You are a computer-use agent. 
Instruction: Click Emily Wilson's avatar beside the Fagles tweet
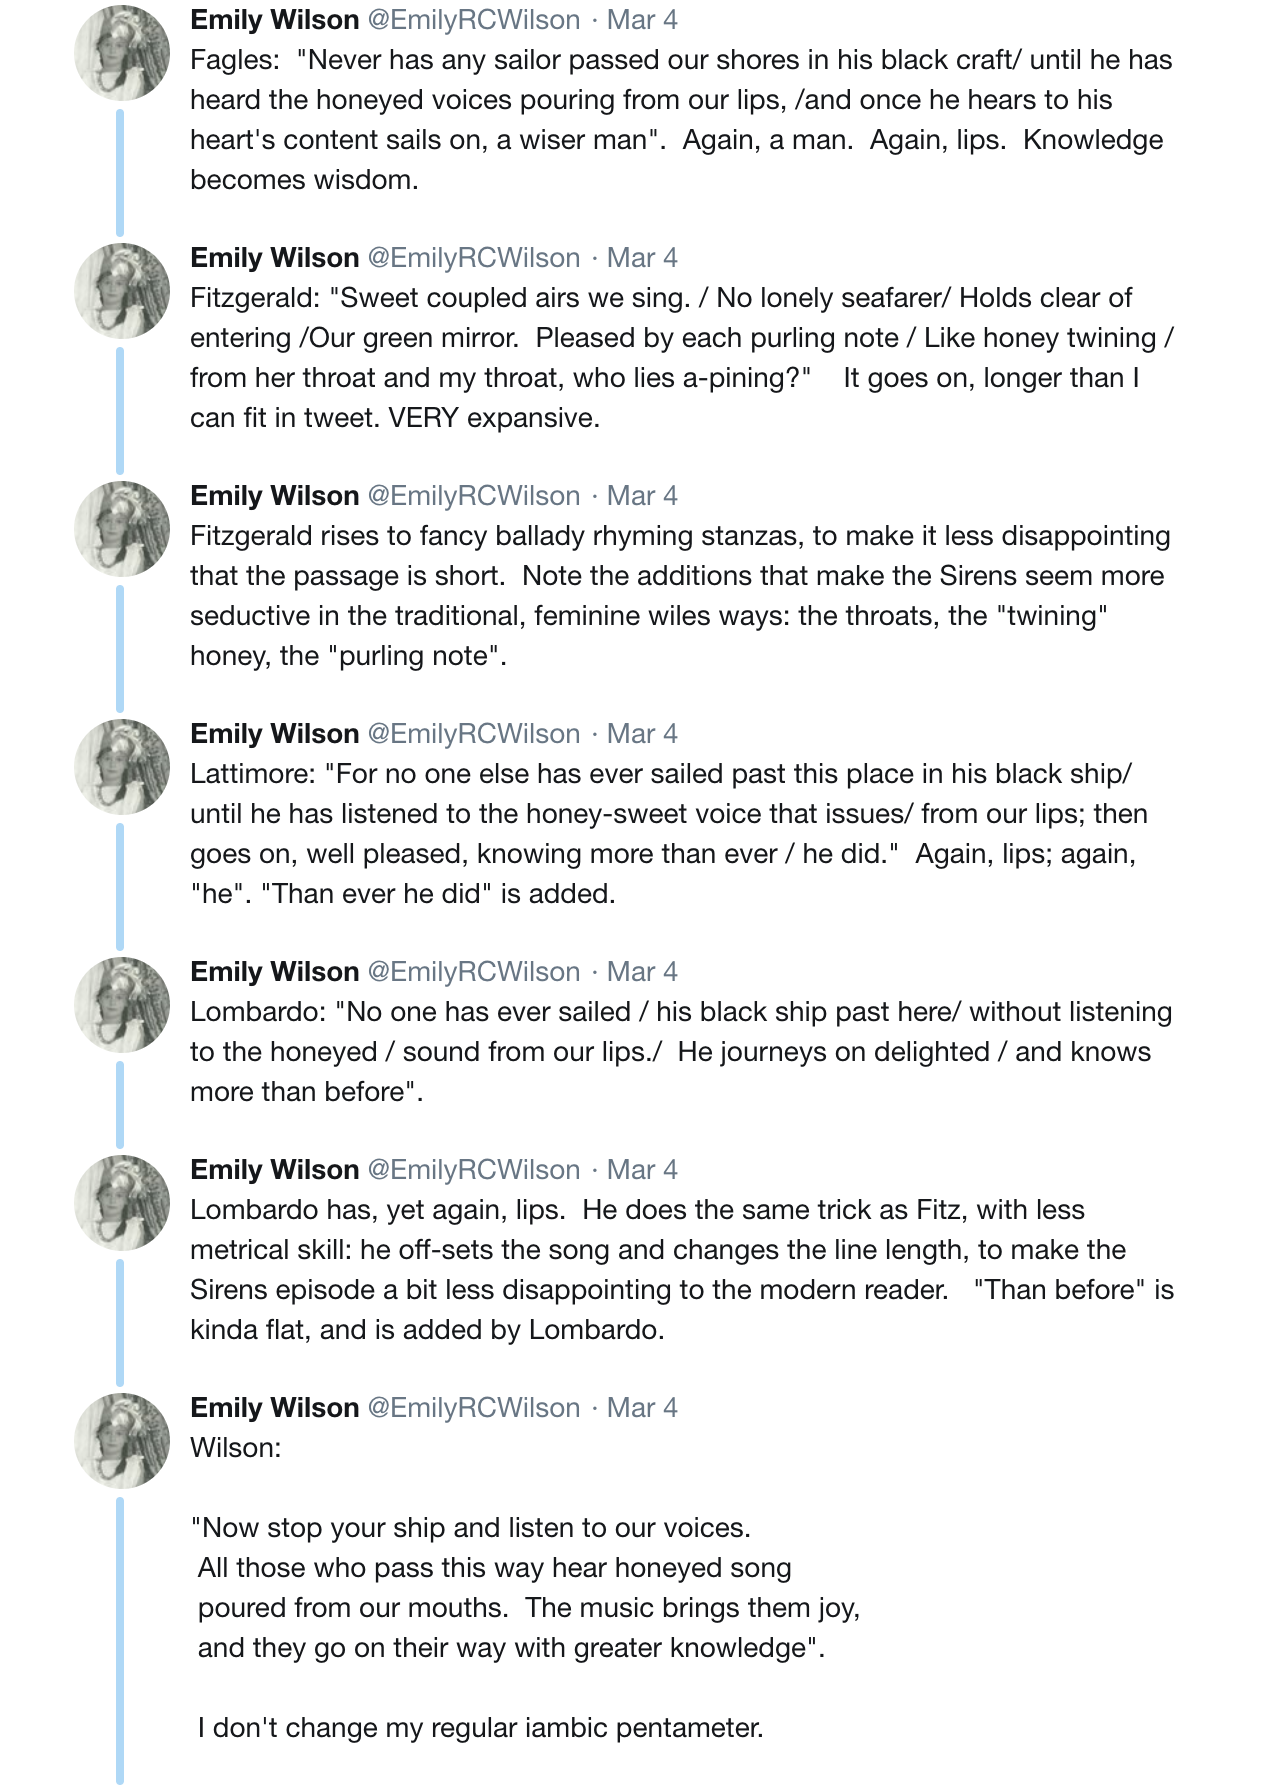click(122, 53)
